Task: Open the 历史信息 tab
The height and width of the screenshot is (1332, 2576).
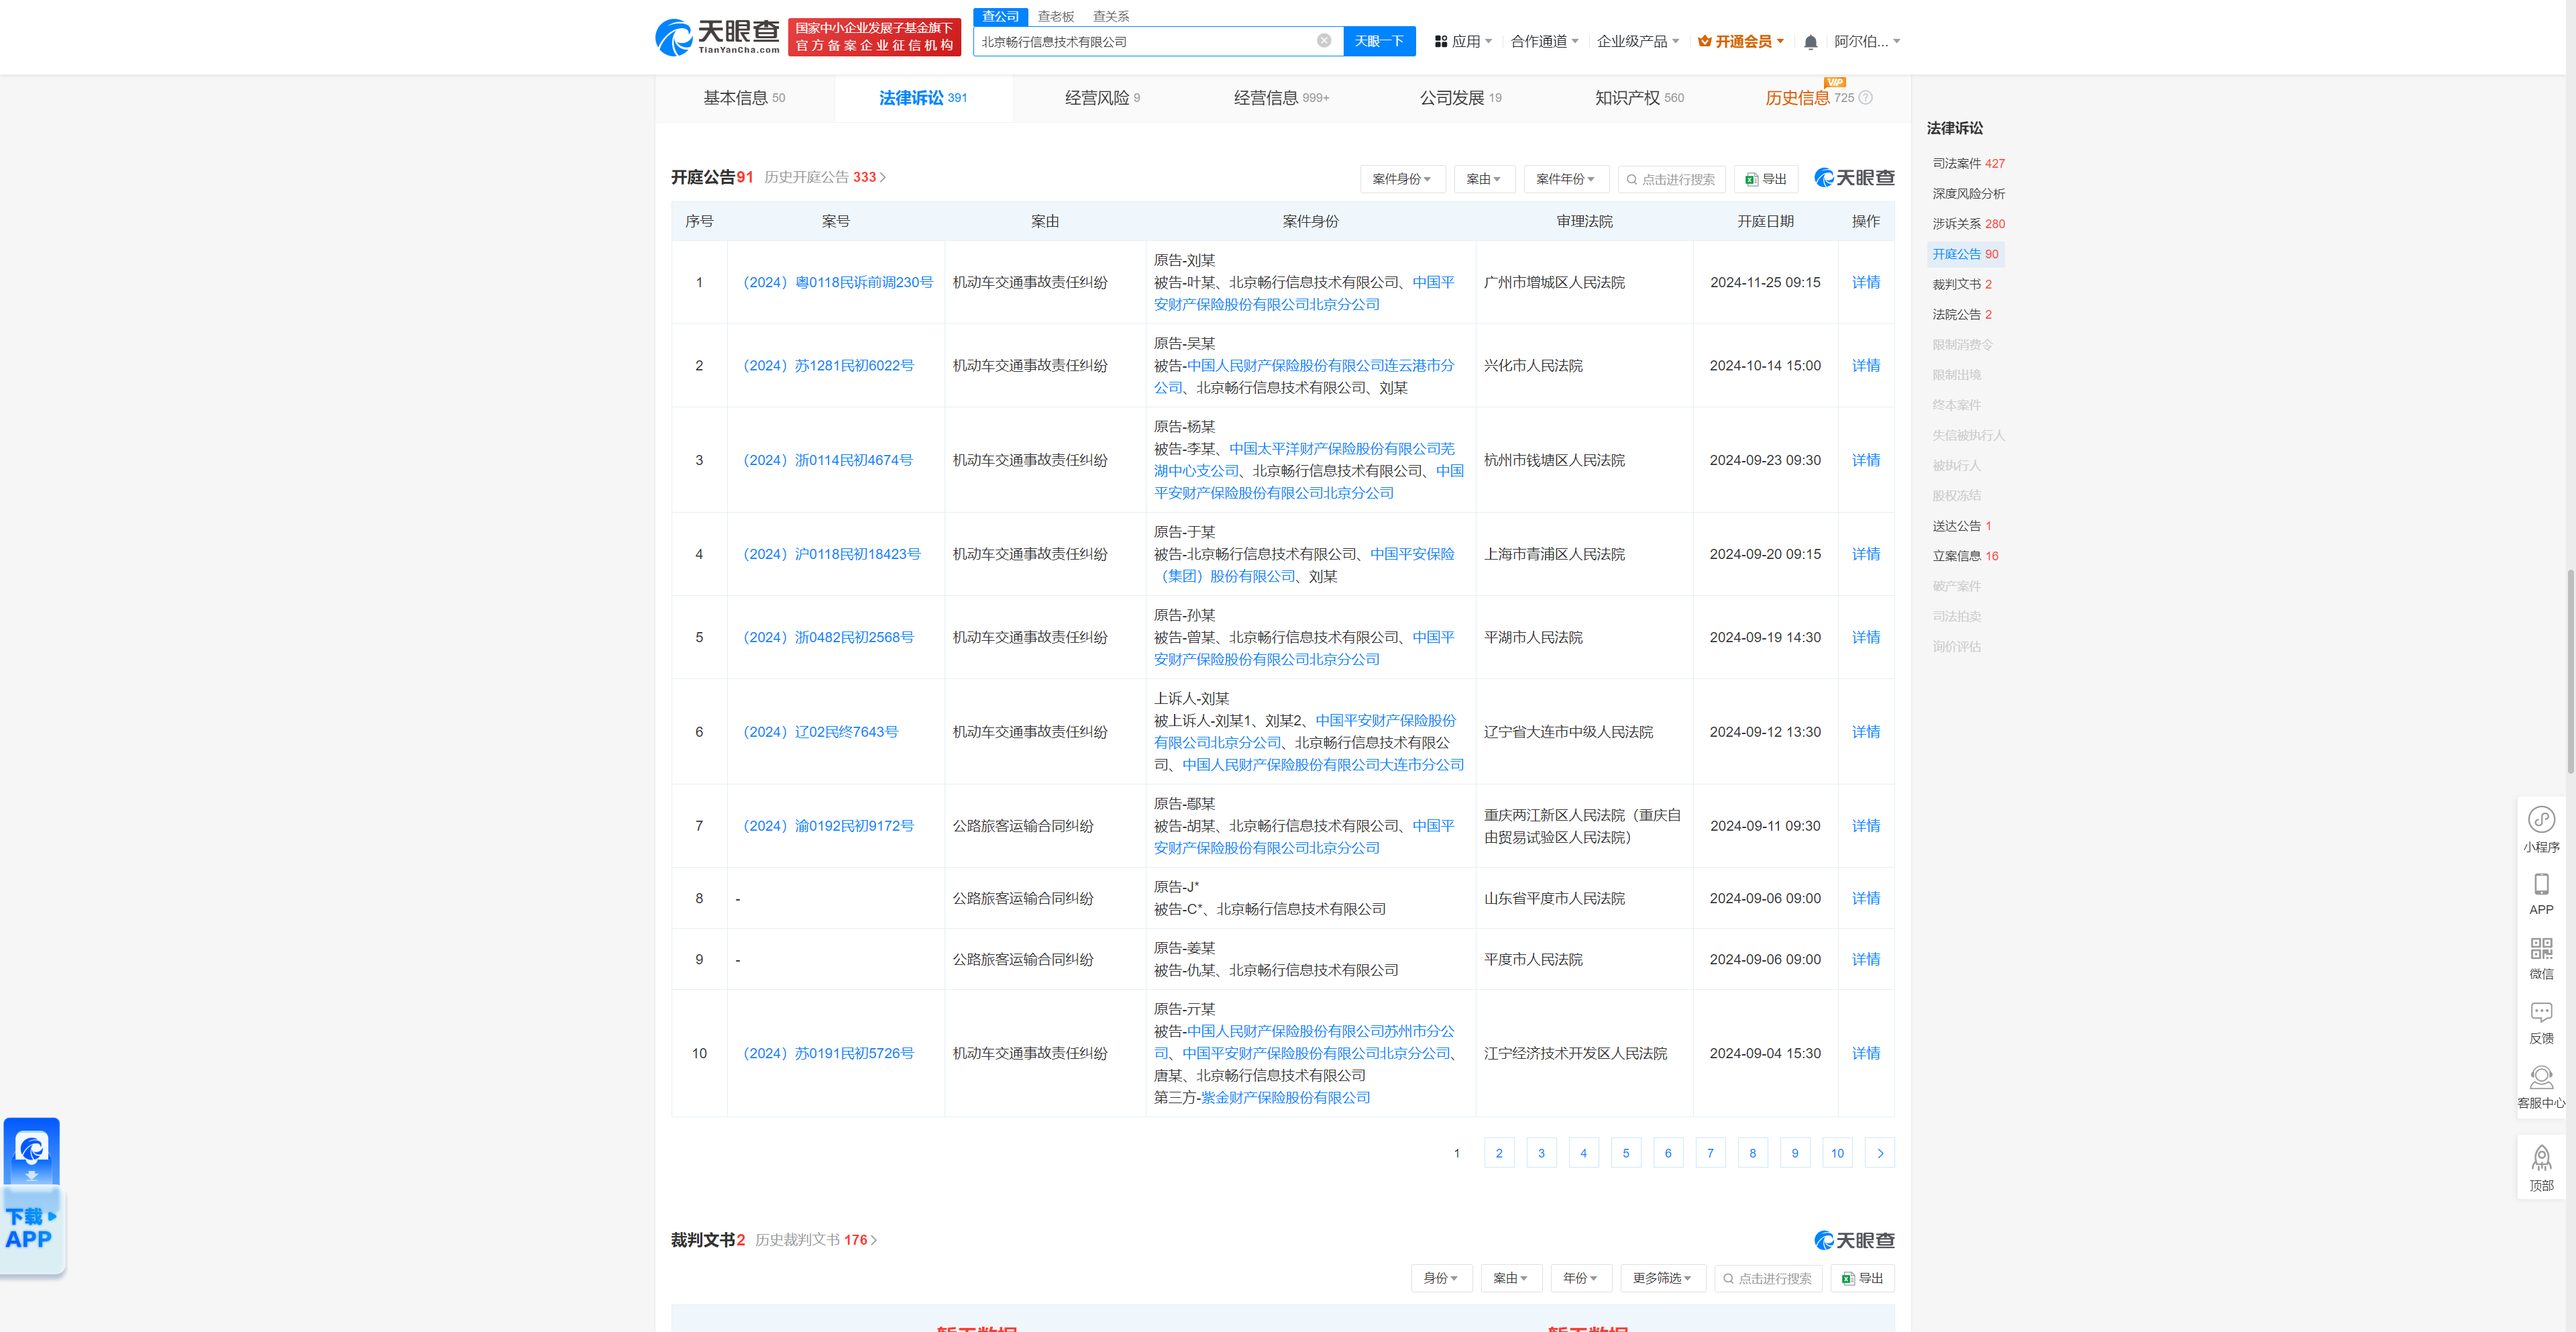Action: click(x=1797, y=98)
